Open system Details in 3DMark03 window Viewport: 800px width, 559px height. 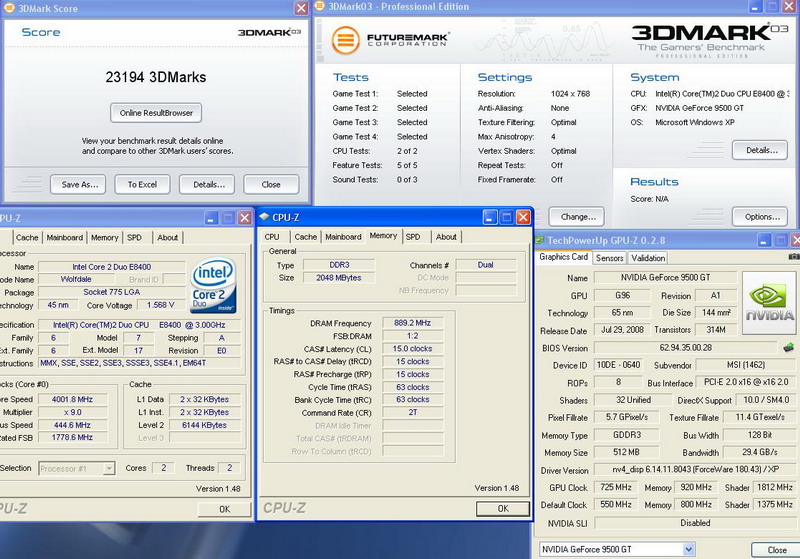[x=760, y=150]
